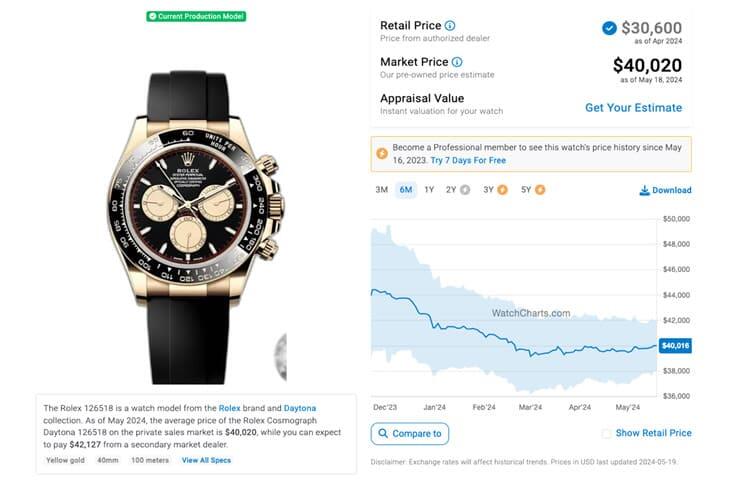Click the Download chart icon
Viewport: 730px width, 482px height.
[x=645, y=190]
